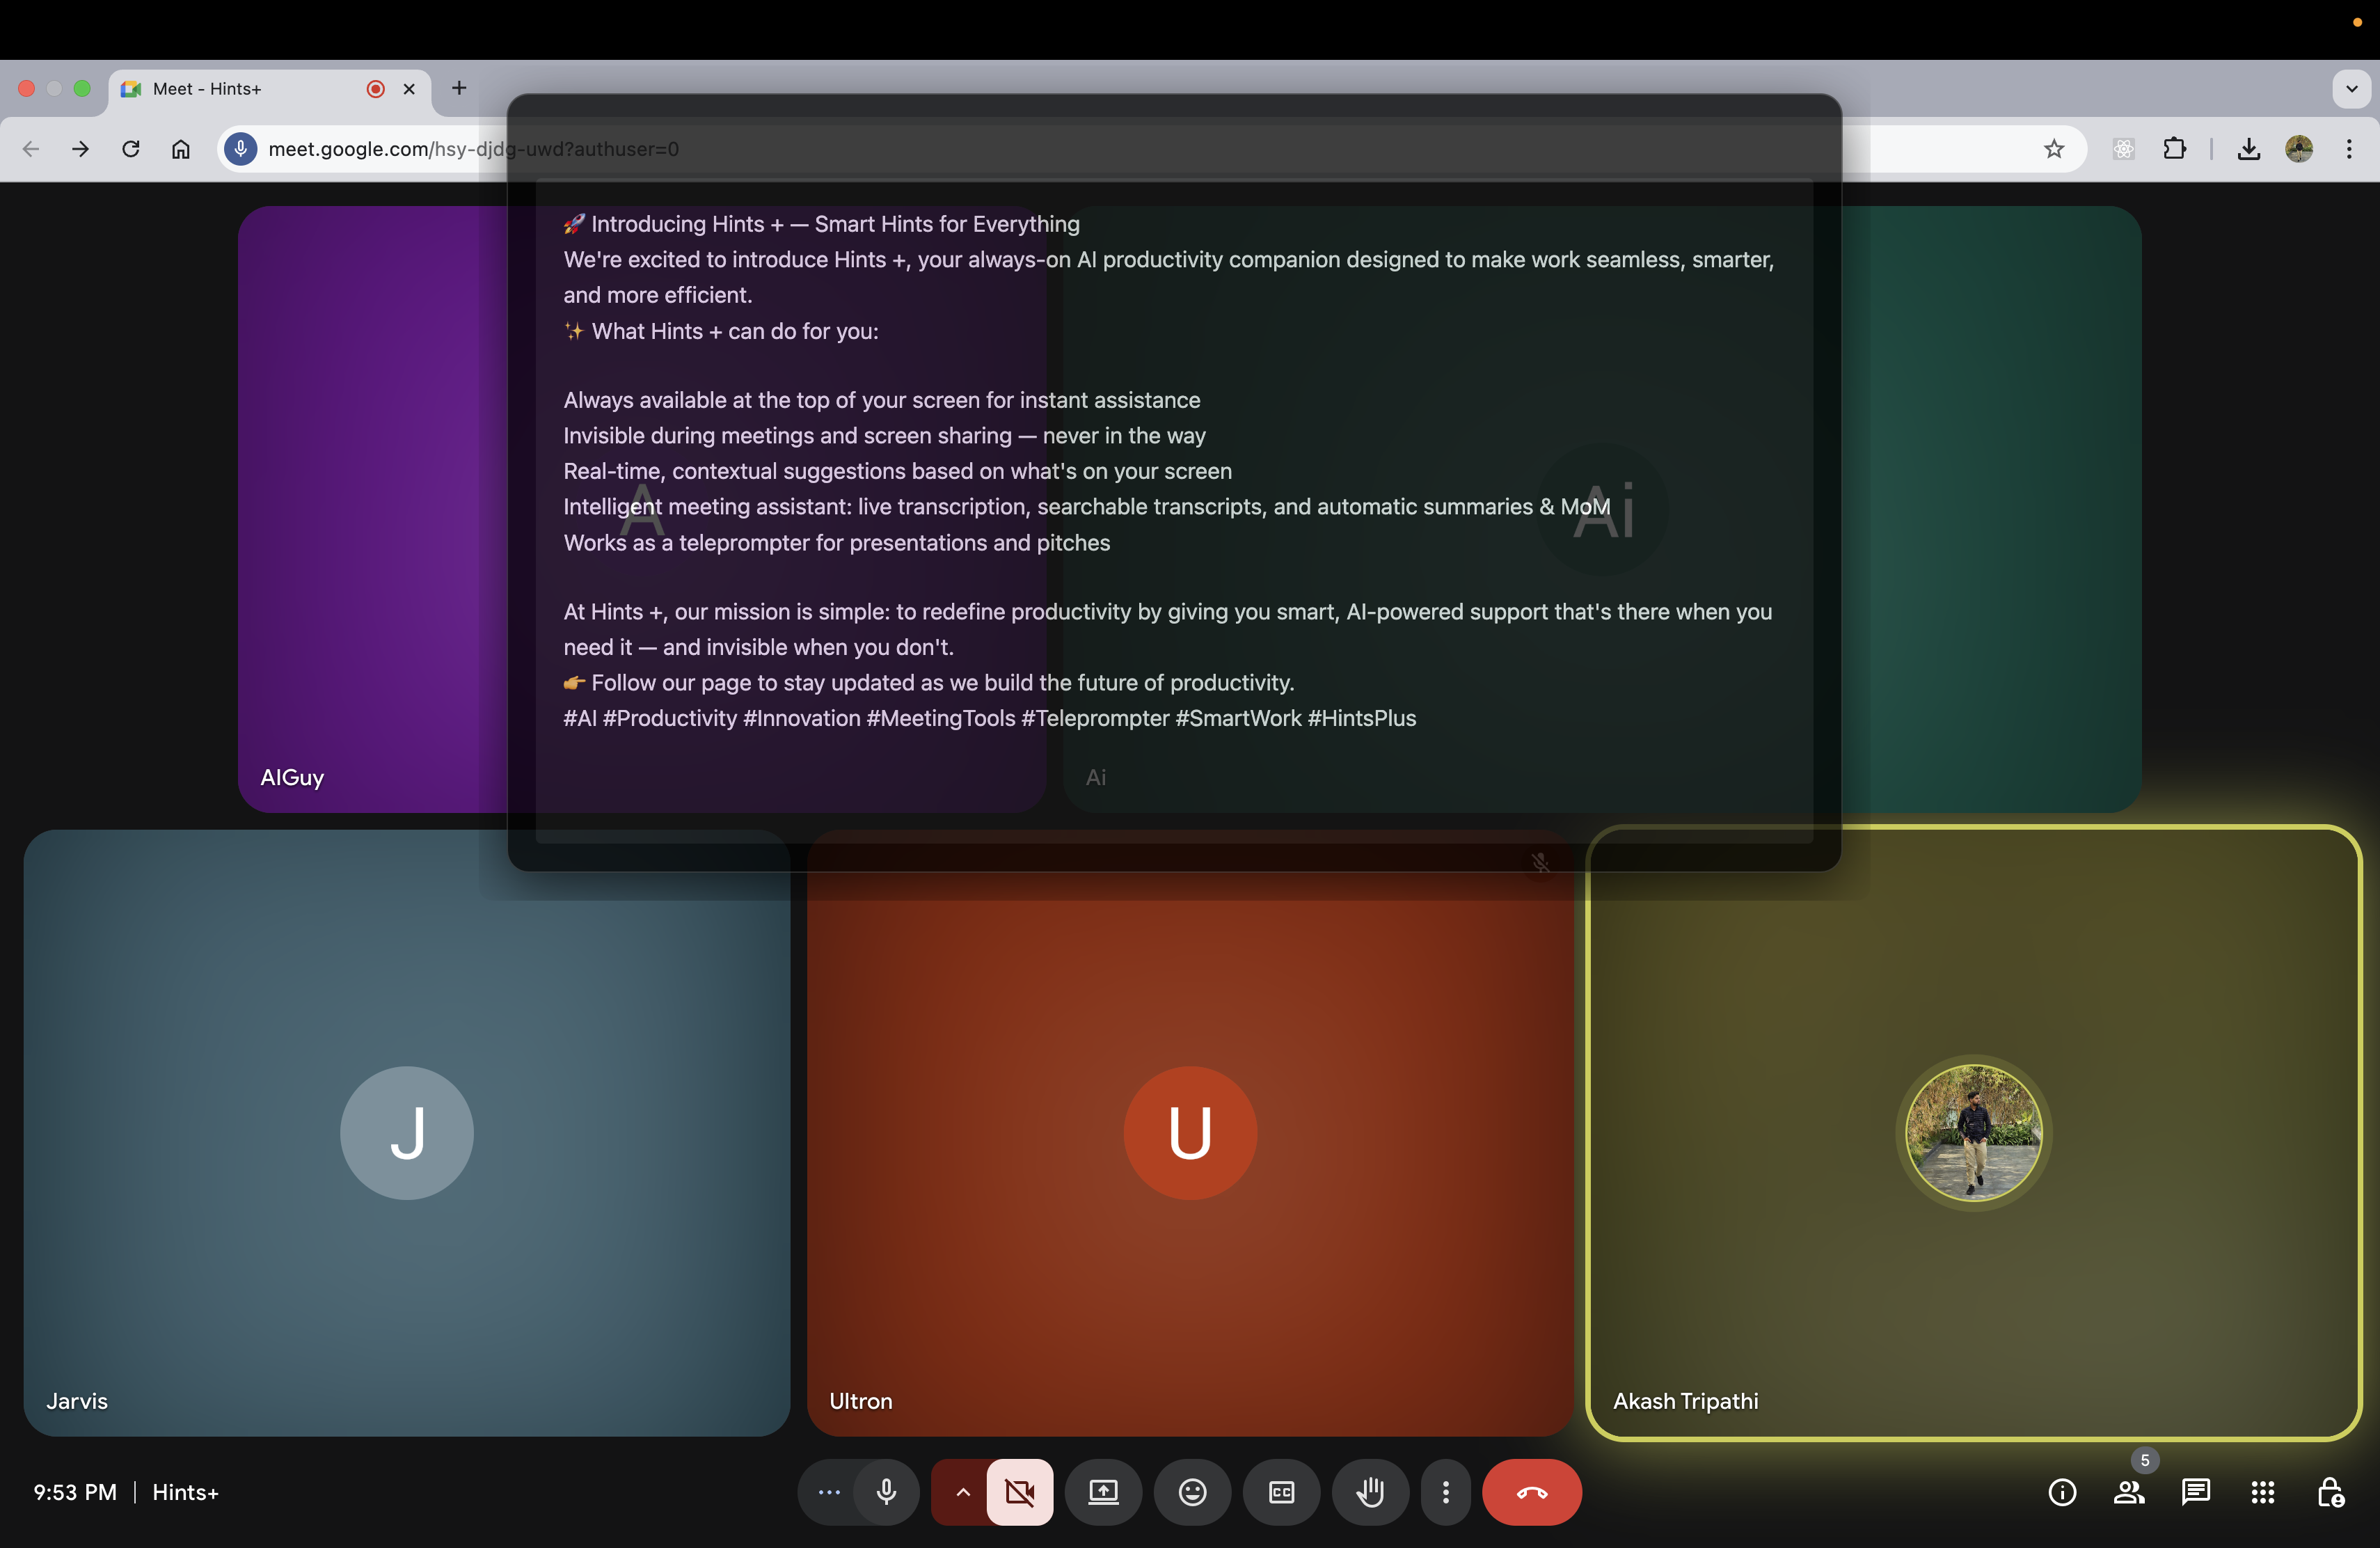Click the Chrome forward arrow
This screenshot has width=2380, height=1548.
pos(81,149)
